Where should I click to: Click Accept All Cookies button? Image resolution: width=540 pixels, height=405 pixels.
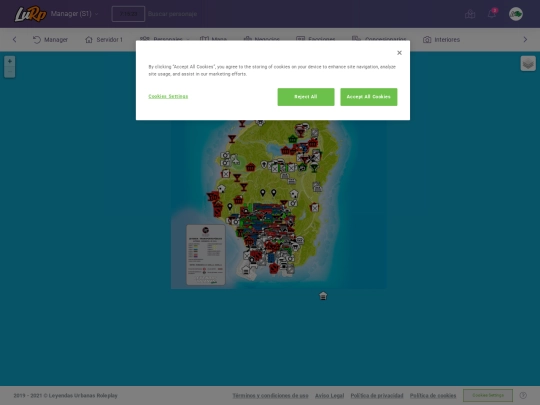[x=368, y=97]
